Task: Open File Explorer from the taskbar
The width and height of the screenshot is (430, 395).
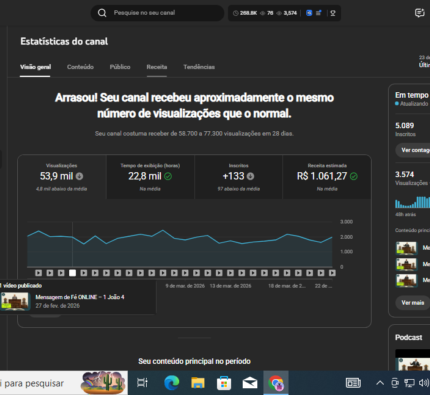Action: point(198,383)
